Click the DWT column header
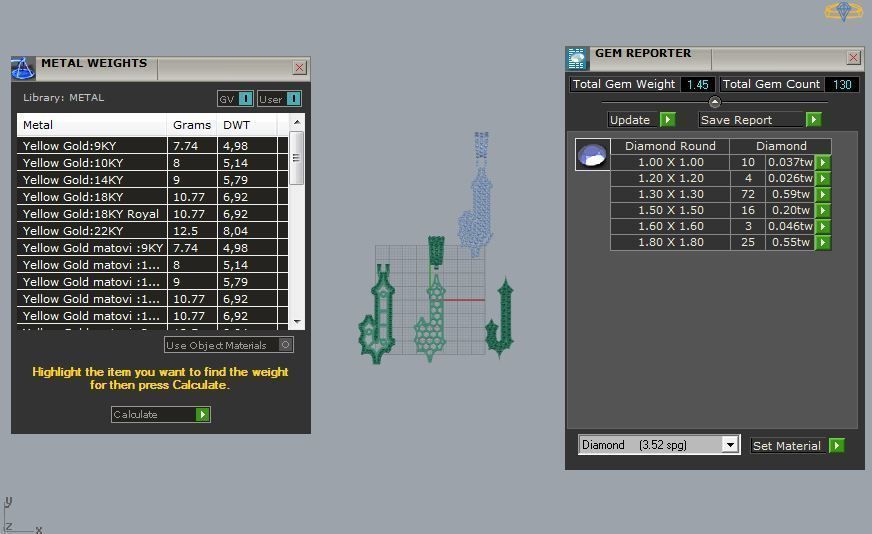872x534 pixels. (x=247, y=125)
